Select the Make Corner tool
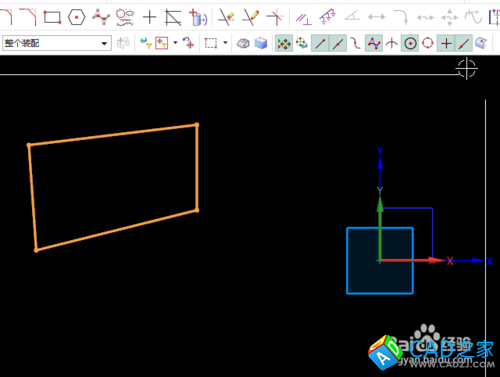500x377 pixels. pyautogui.click(x=276, y=17)
